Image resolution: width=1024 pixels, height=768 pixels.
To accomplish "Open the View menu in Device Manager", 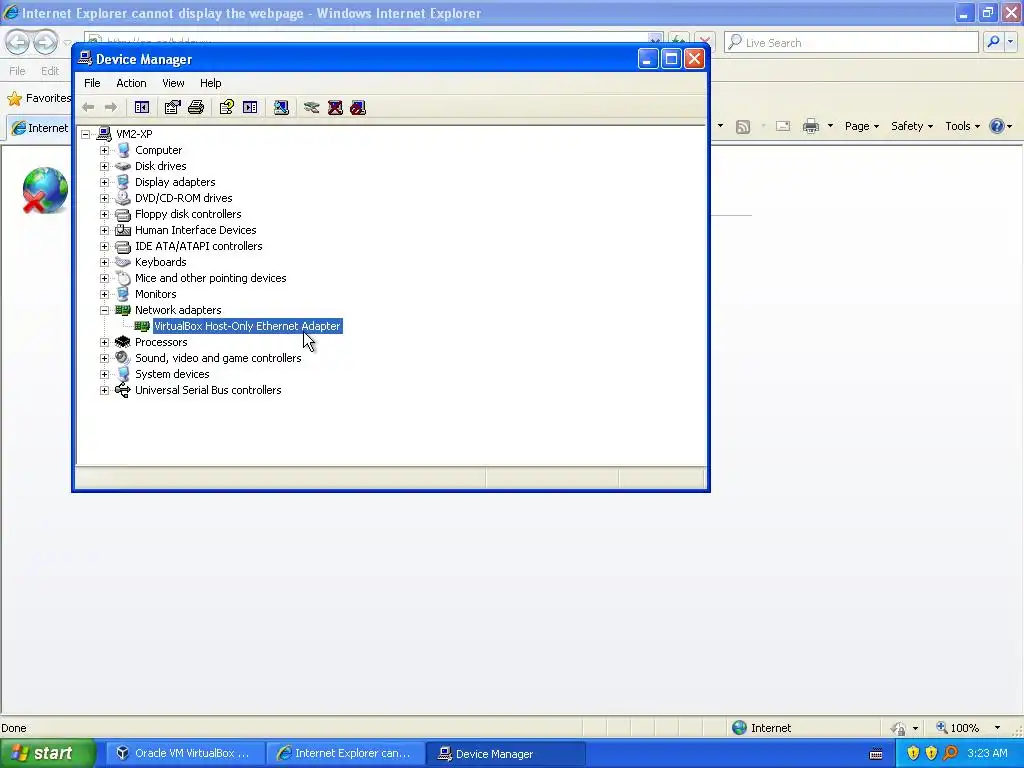I will (x=173, y=83).
